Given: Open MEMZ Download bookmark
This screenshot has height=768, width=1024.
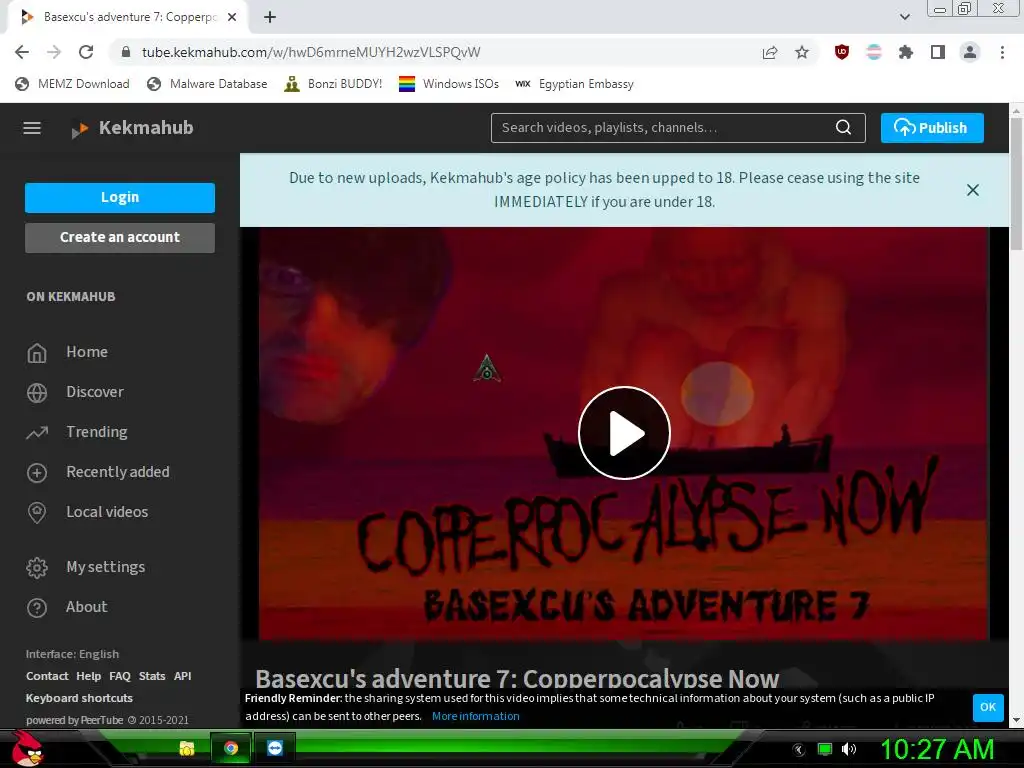Looking at the screenshot, I should click(72, 84).
